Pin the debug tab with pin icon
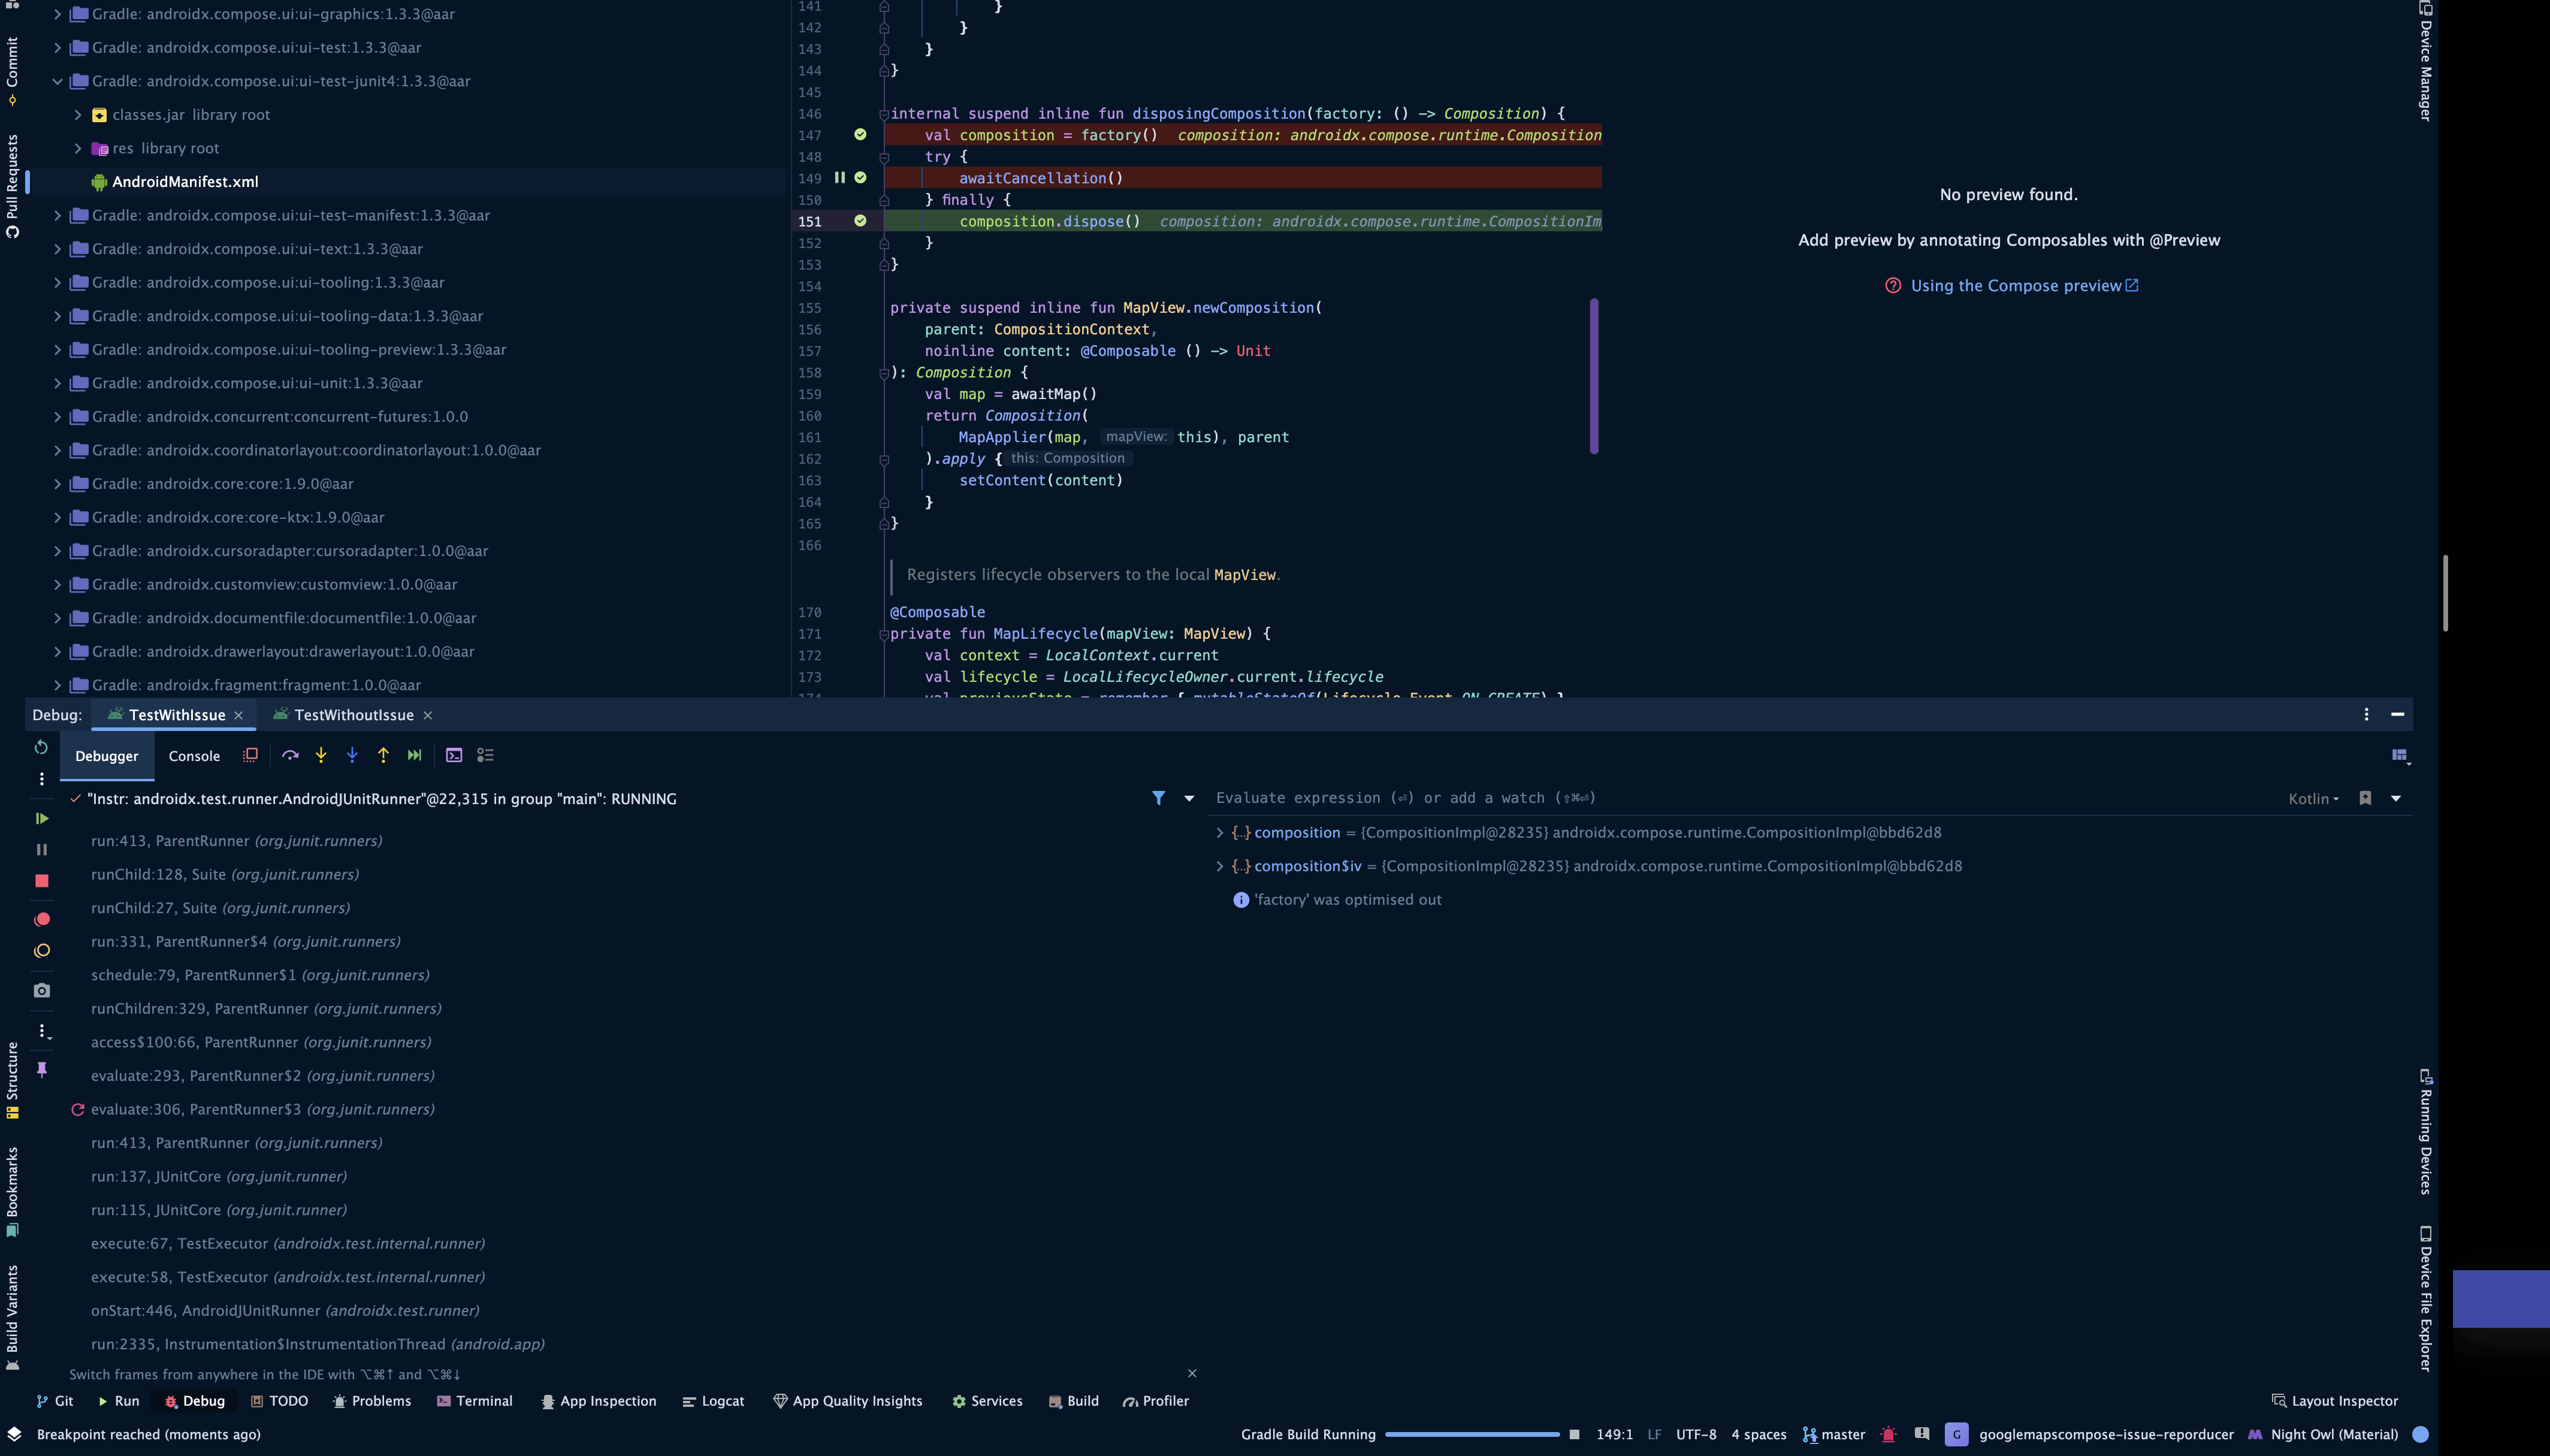Viewport: 2550px width, 1456px height. click(x=41, y=1069)
